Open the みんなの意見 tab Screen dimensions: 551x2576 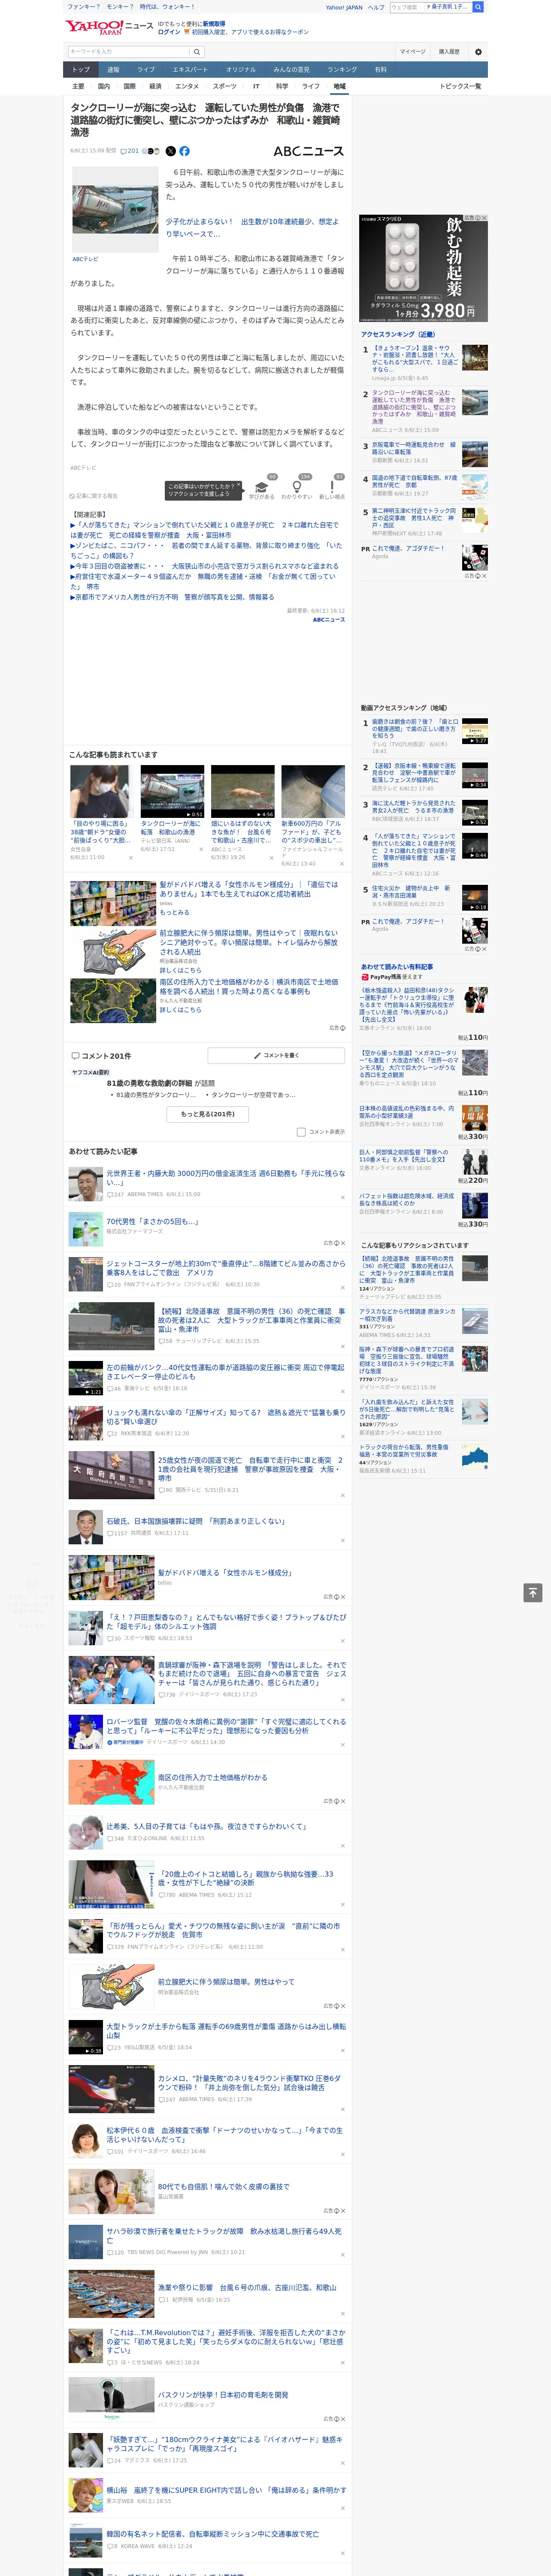292,70
